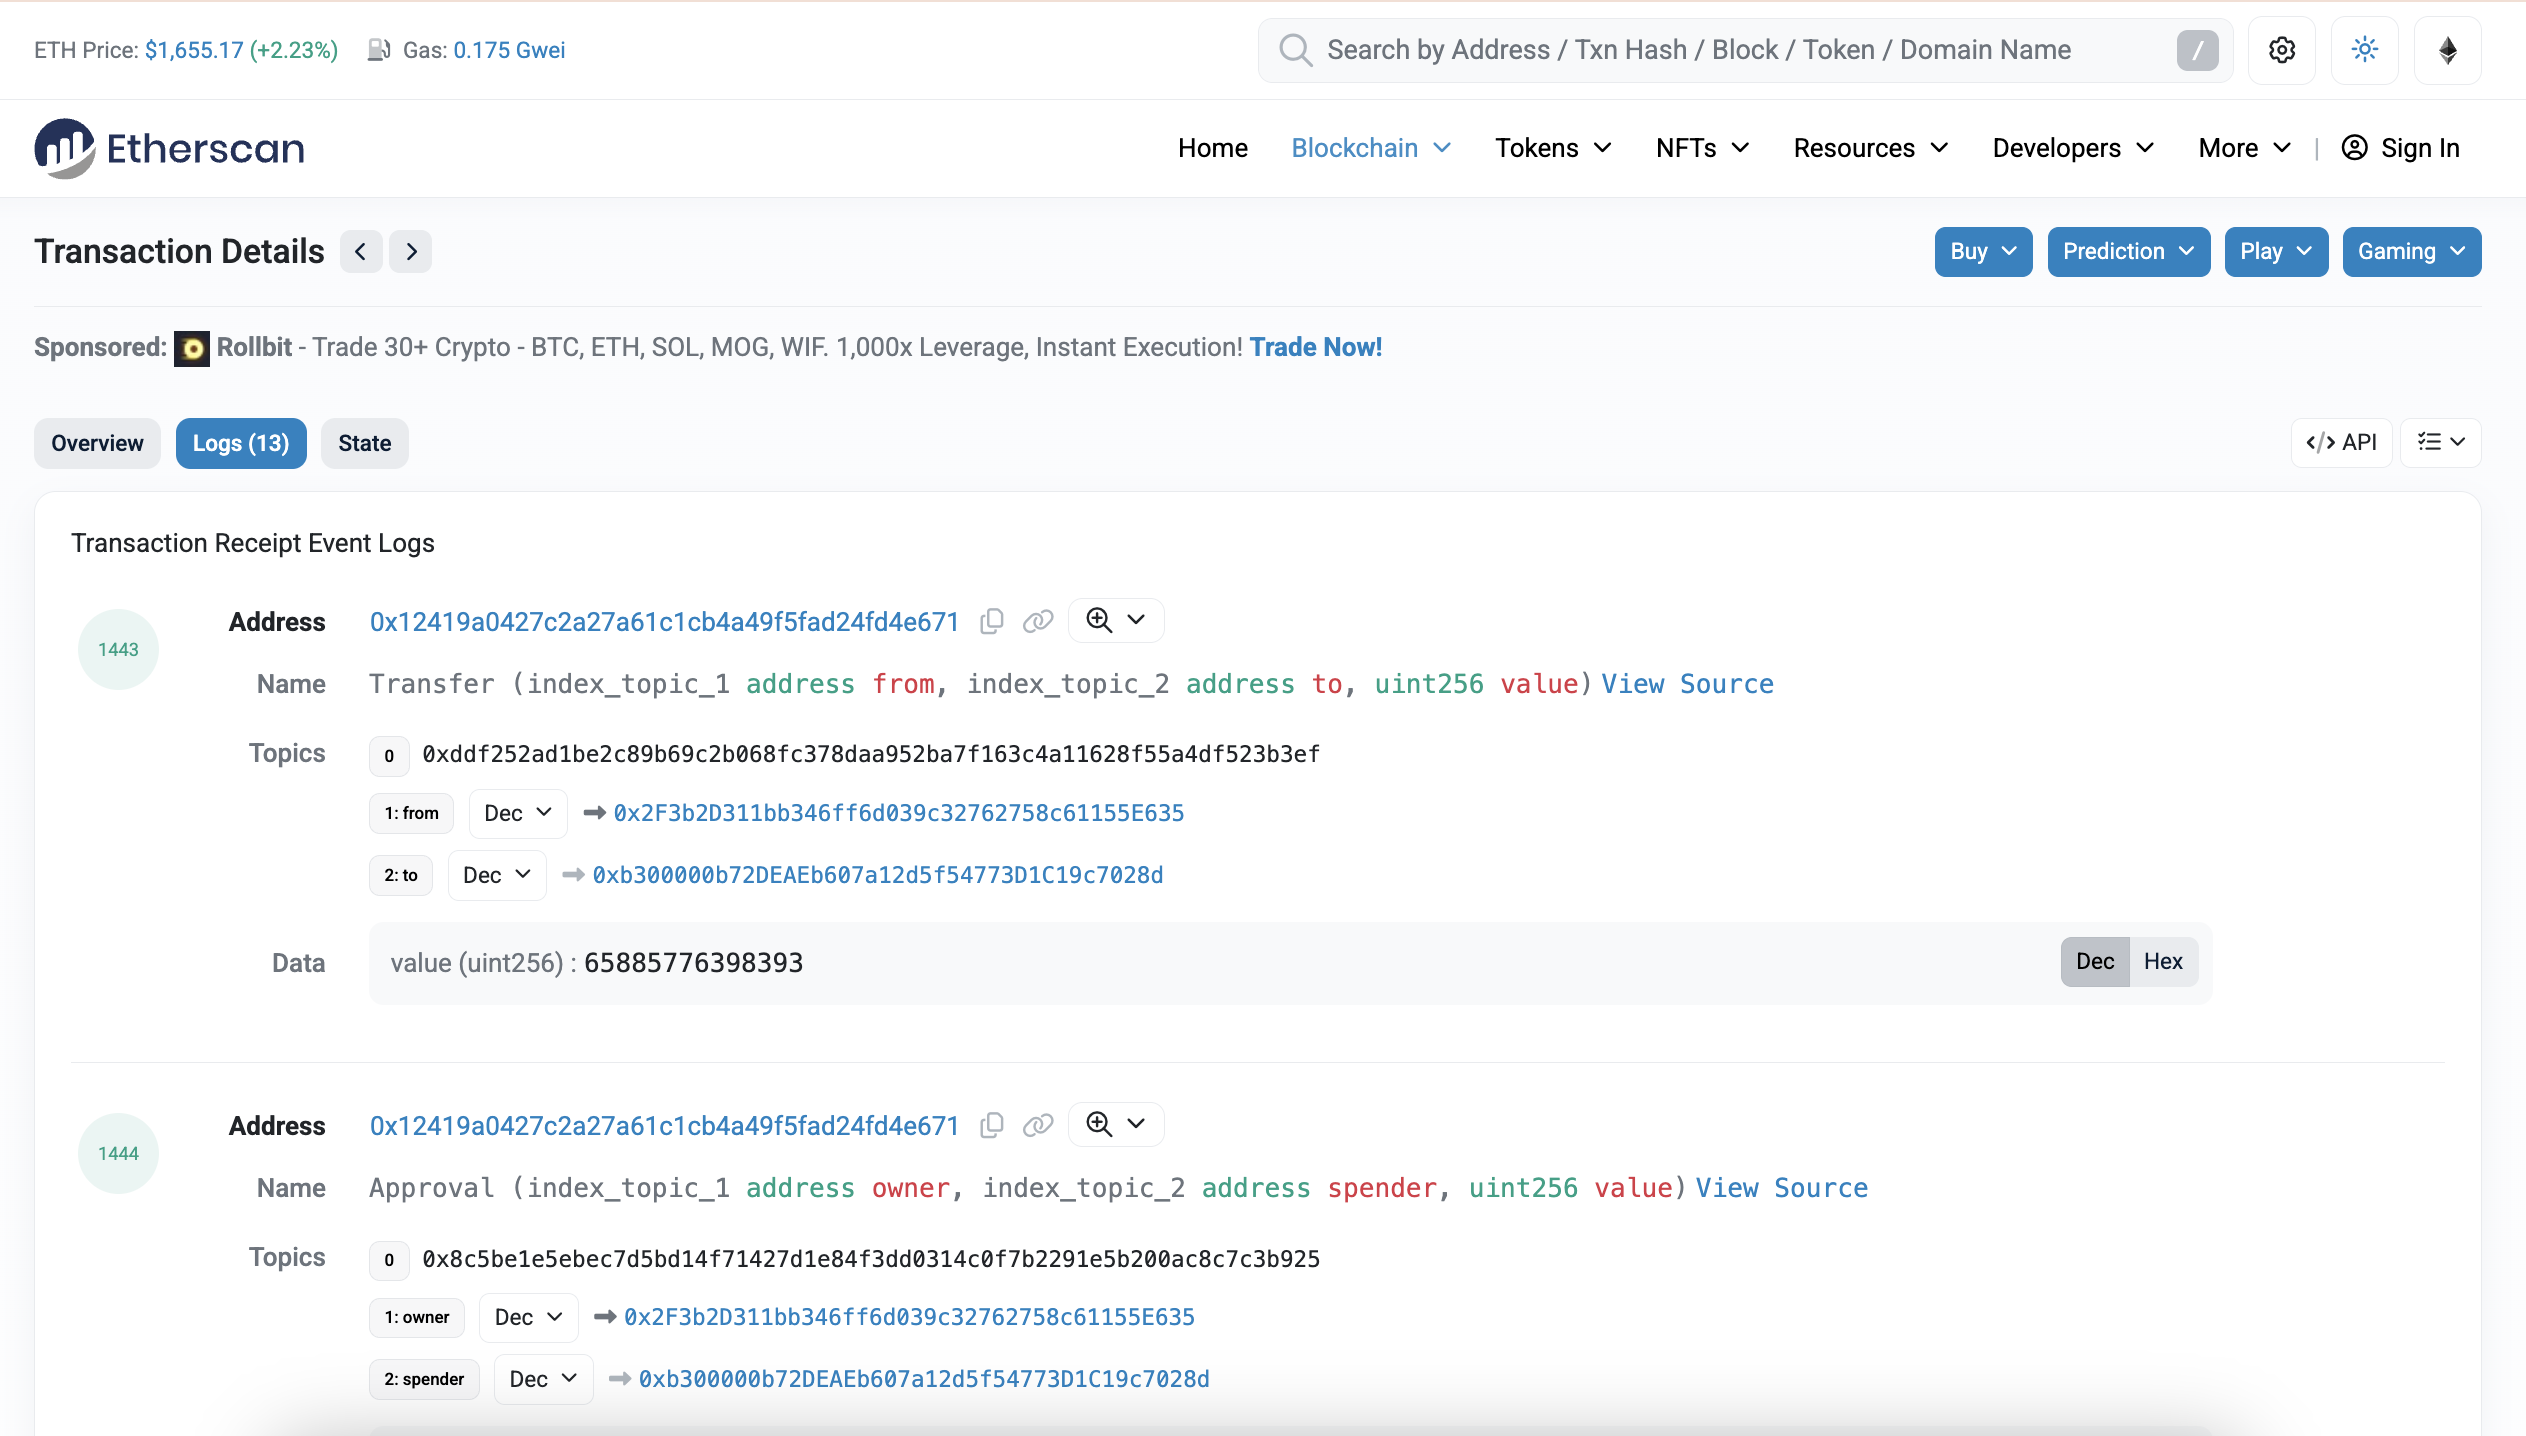Open the Resources menu
2526x1436 pixels.
click(1871, 148)
